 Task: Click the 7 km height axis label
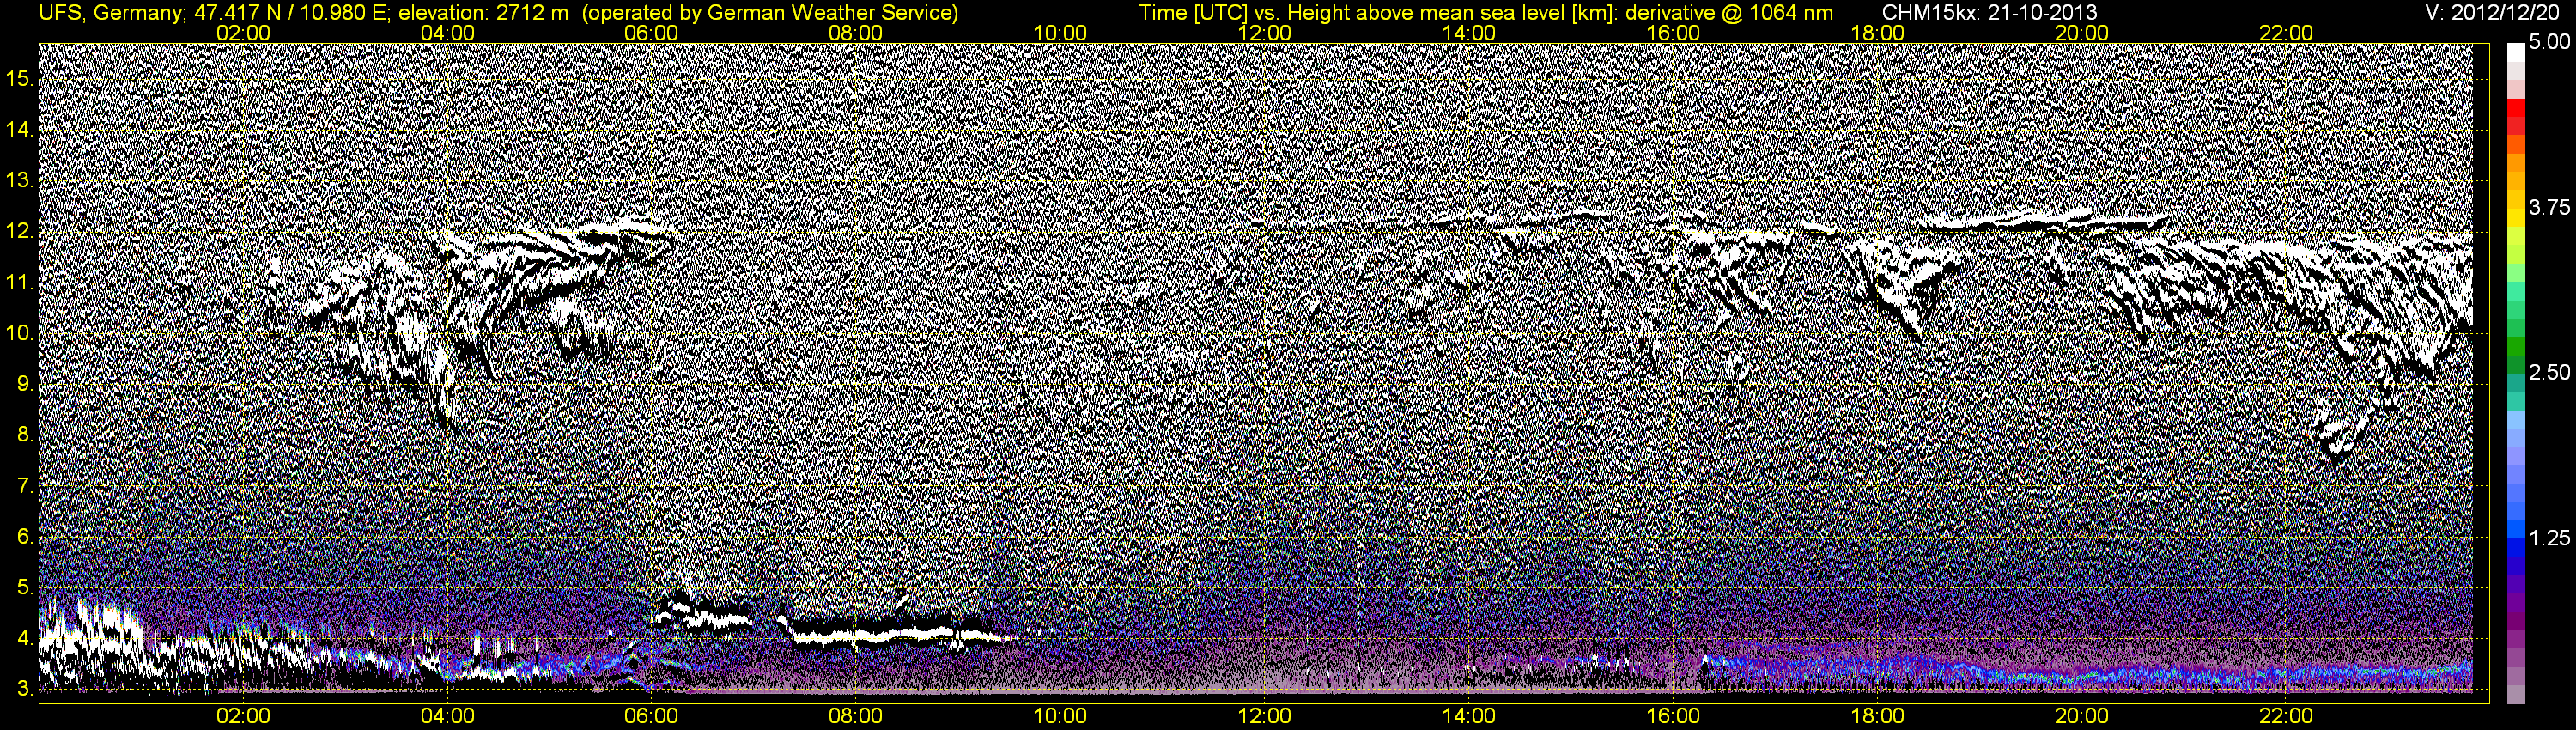(25, 486)
